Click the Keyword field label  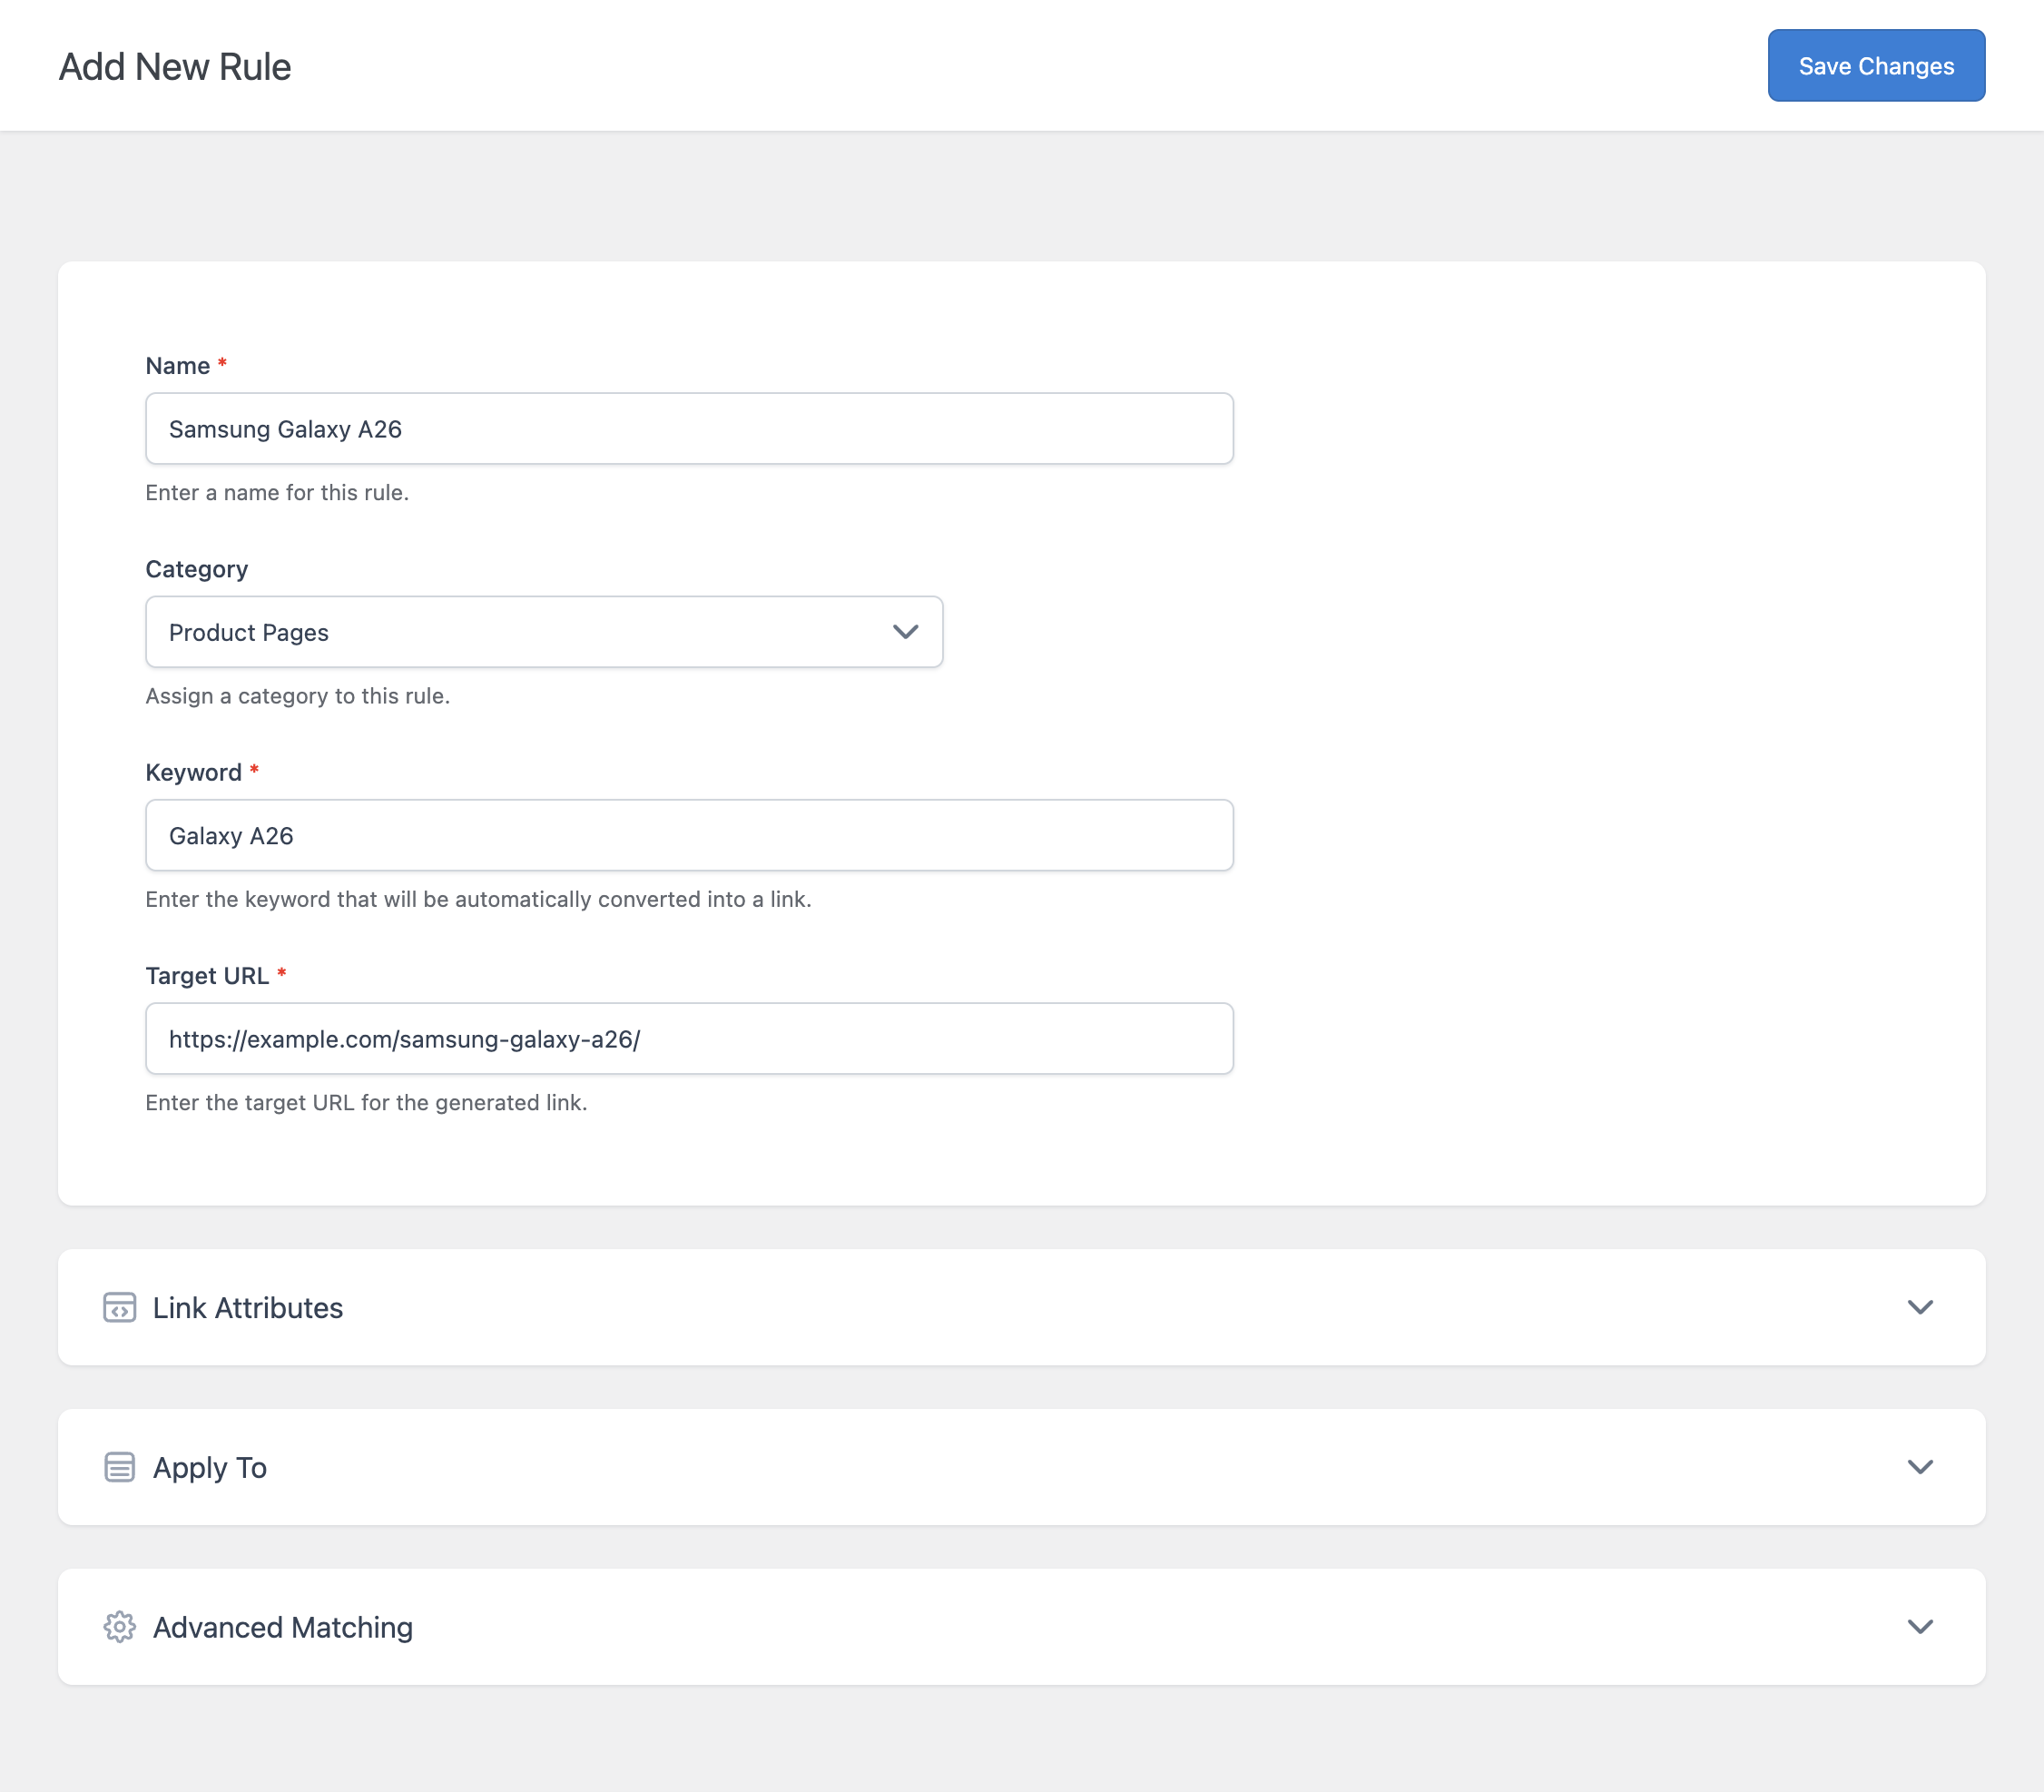coord(194,772)
